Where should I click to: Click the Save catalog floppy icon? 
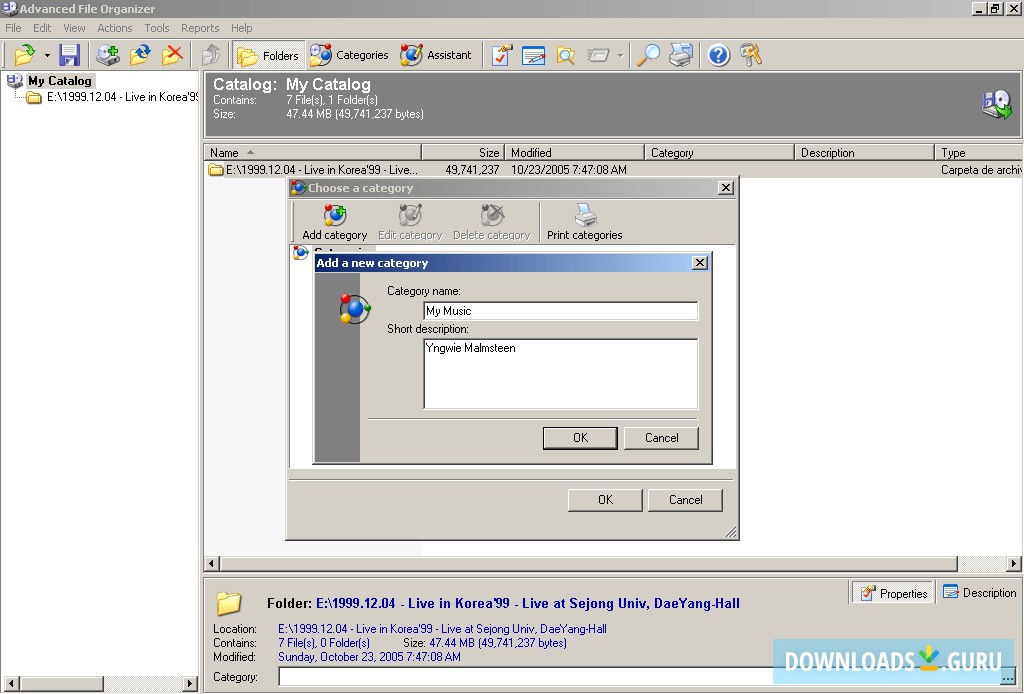click(69, 55)
